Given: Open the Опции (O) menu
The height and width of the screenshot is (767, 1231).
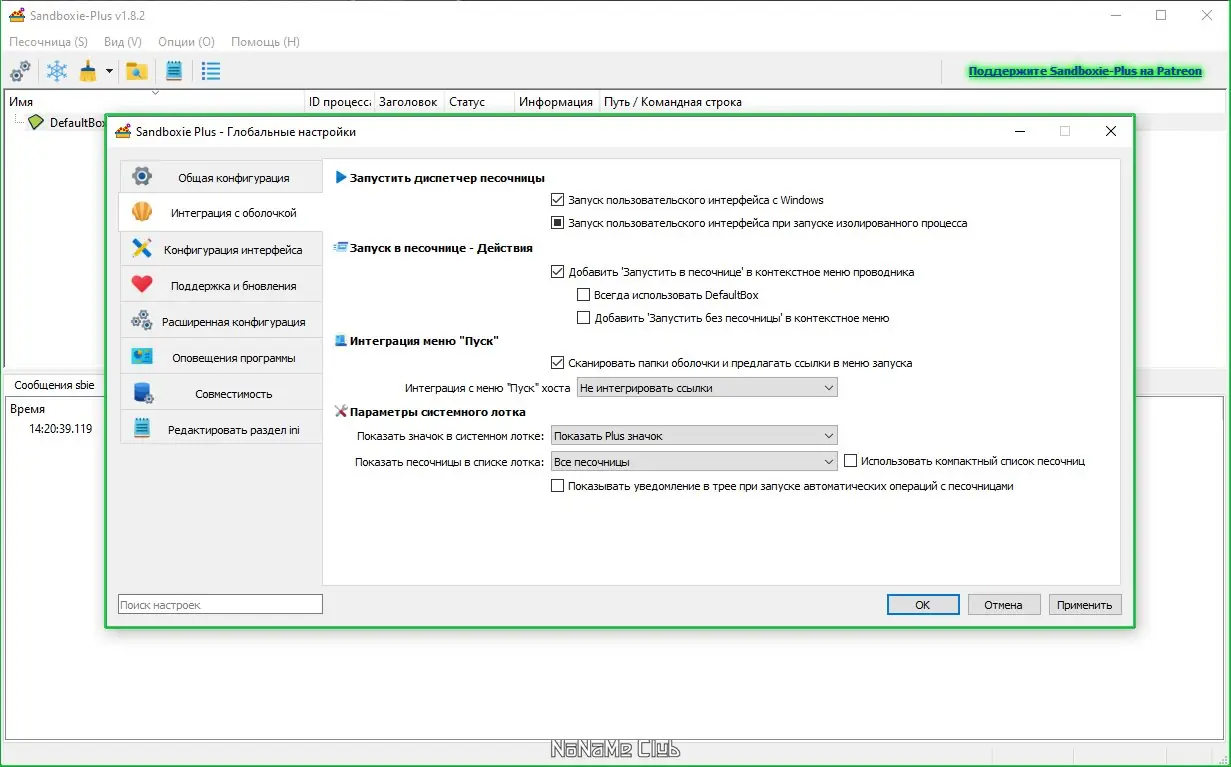Looking at the screenshot, I should pyautogui.click(x=186, y=42).
